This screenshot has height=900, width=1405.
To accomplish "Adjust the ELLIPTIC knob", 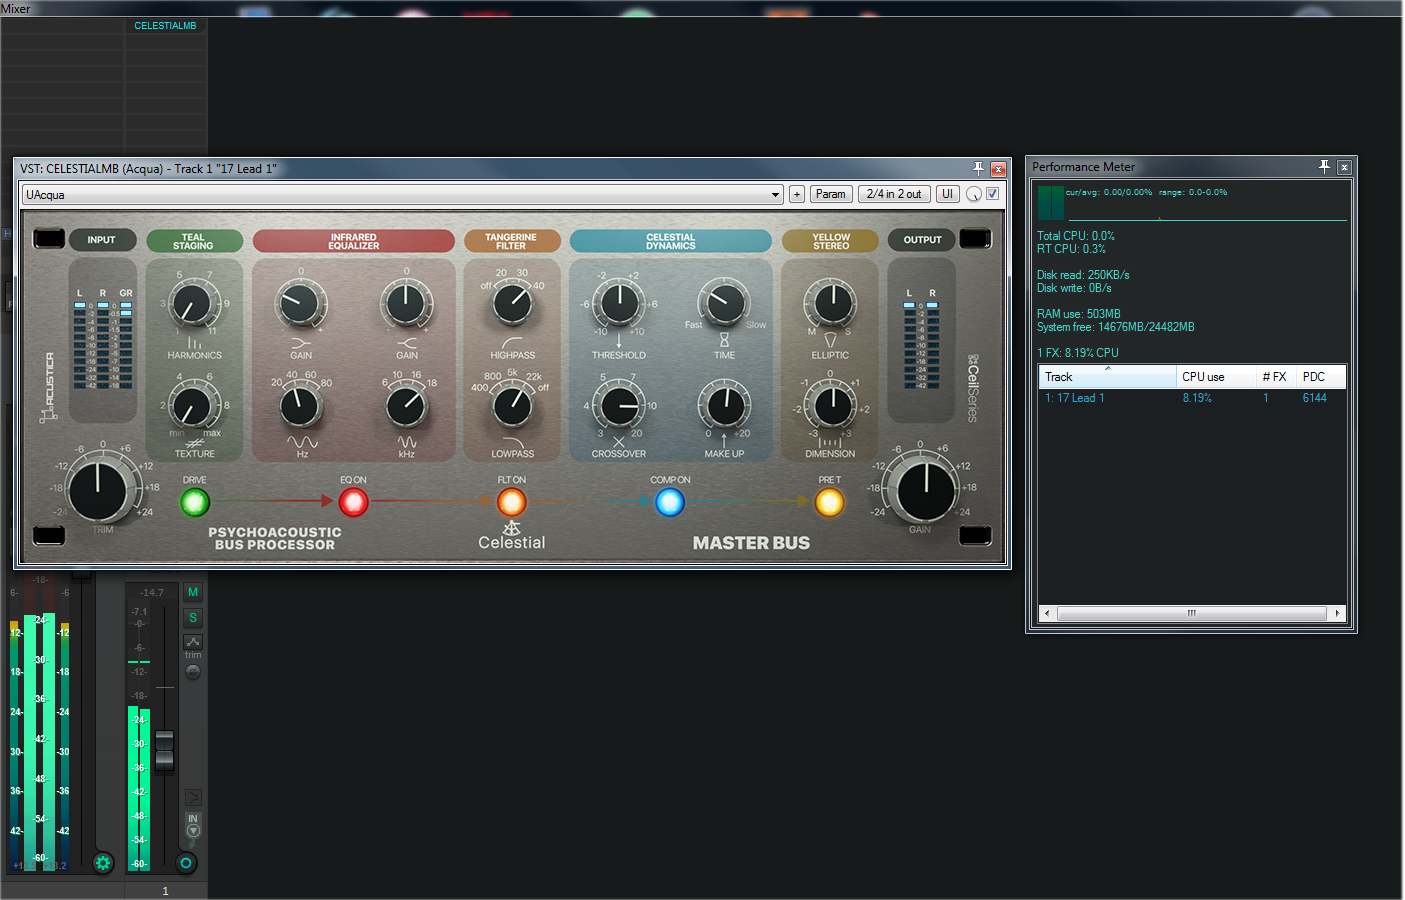I will [831, 304].
